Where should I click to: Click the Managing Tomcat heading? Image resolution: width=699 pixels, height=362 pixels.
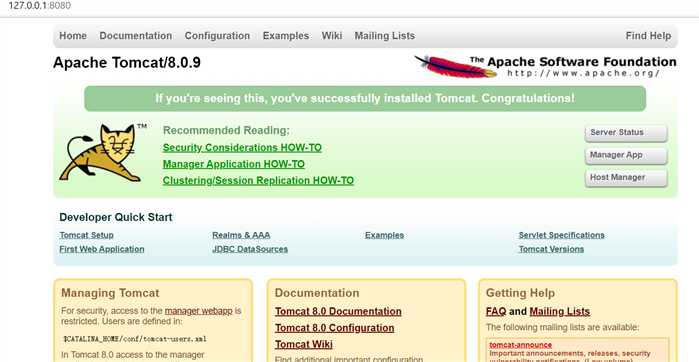(x=110, y=293)
